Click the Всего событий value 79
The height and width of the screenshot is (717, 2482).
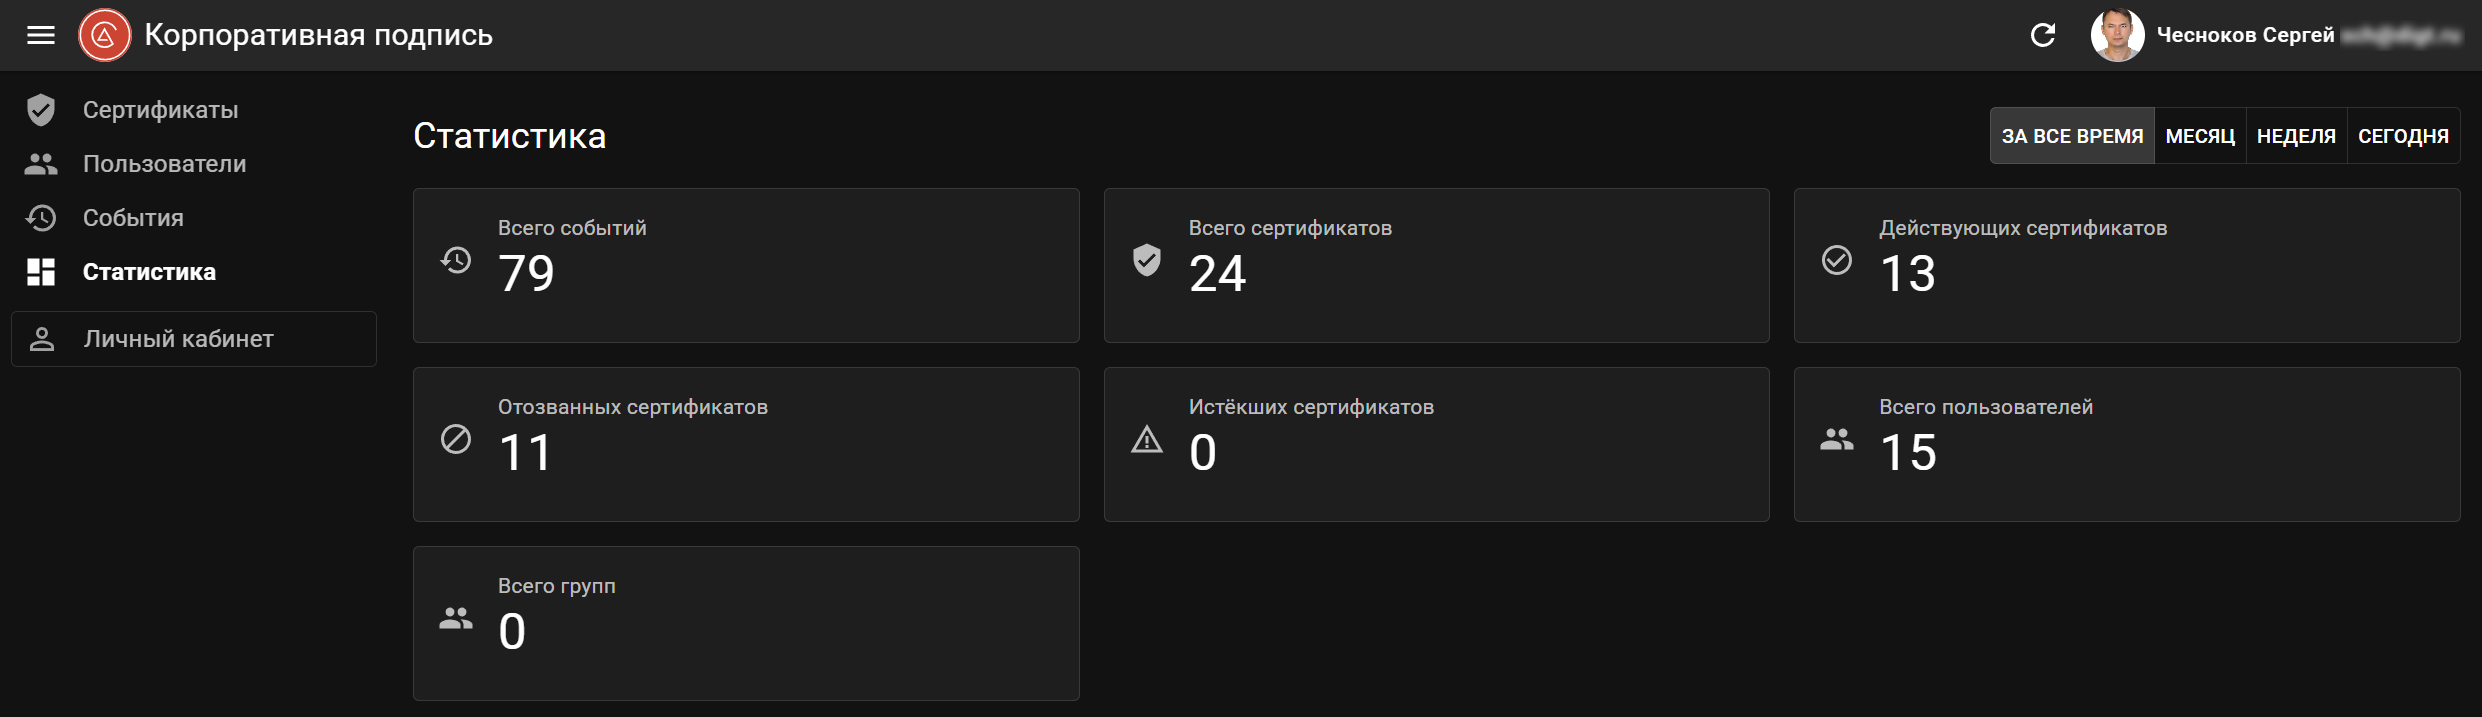pos(526,273)
